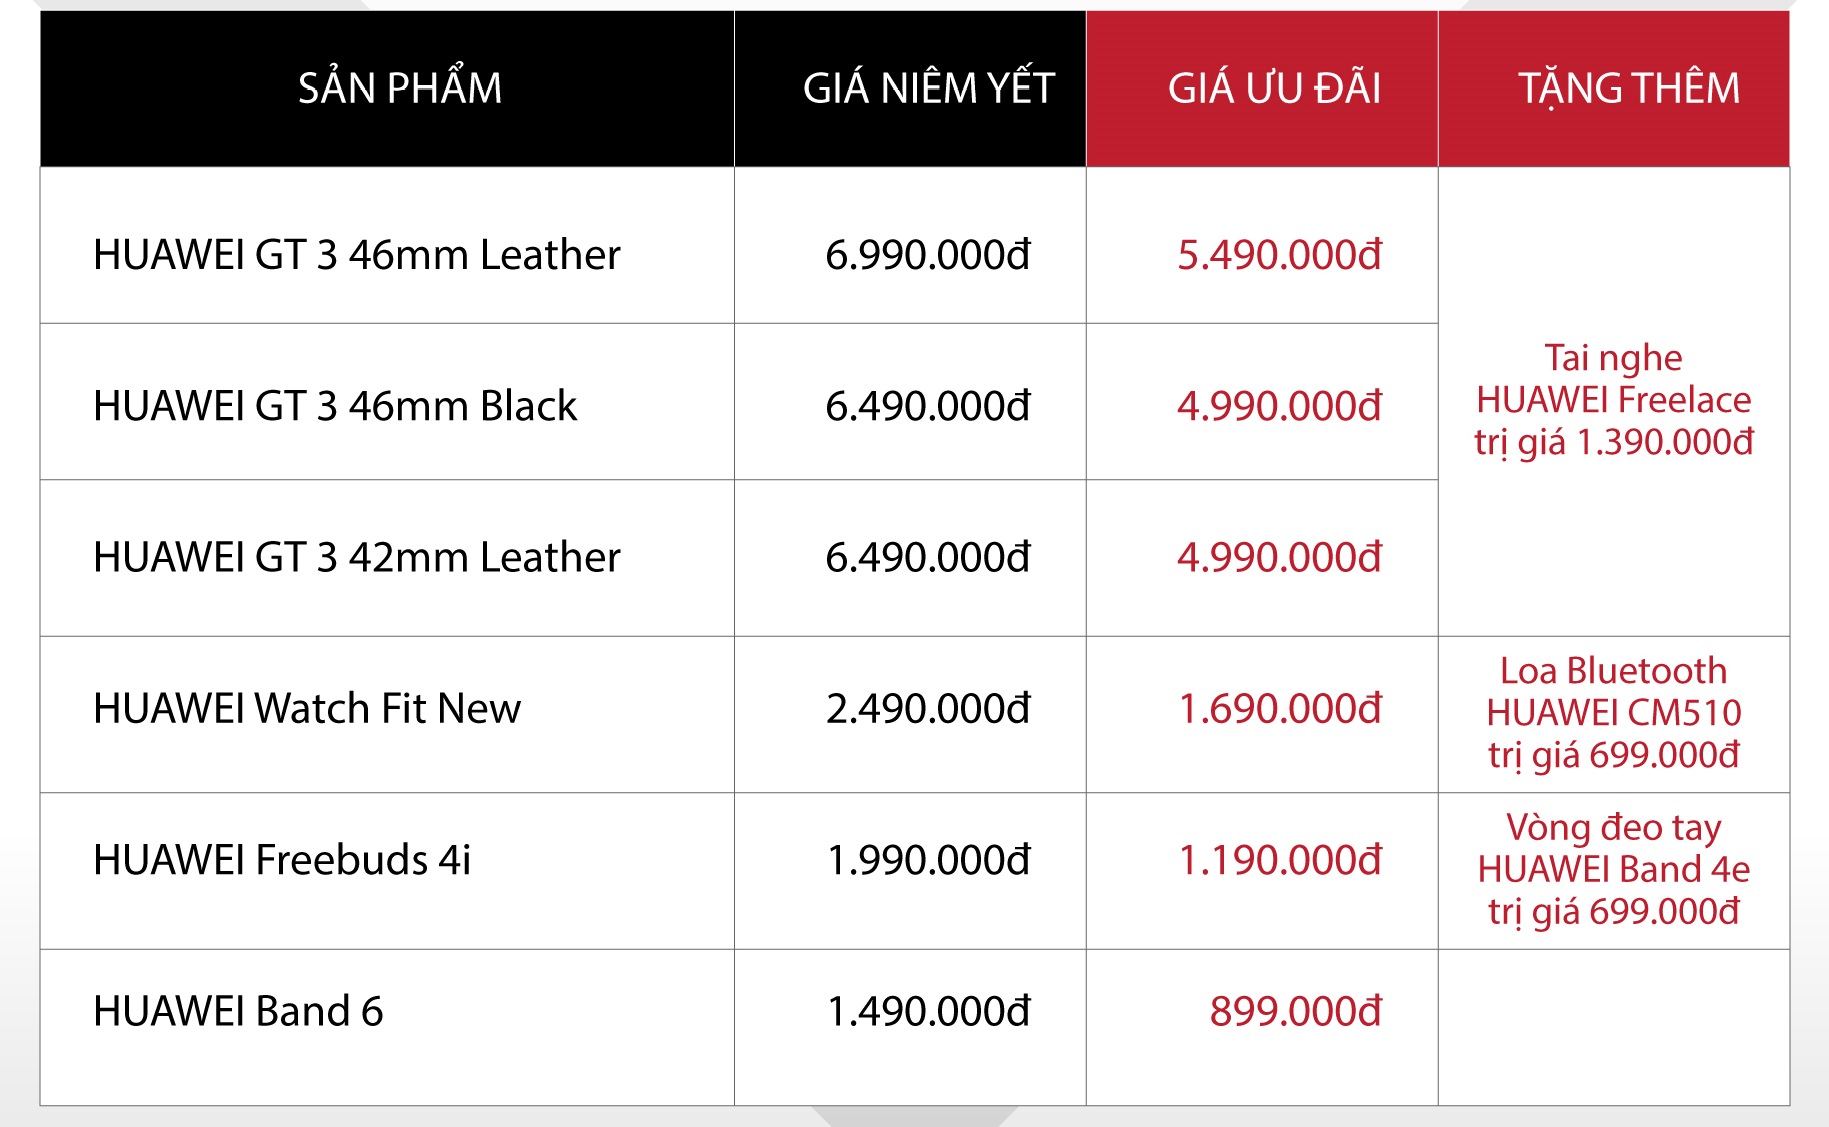Select the 899.000đ Band 6 price
The height and width of the screenshot is (1127, 1829).
pyautogui.click(x=1296, y=1010)
